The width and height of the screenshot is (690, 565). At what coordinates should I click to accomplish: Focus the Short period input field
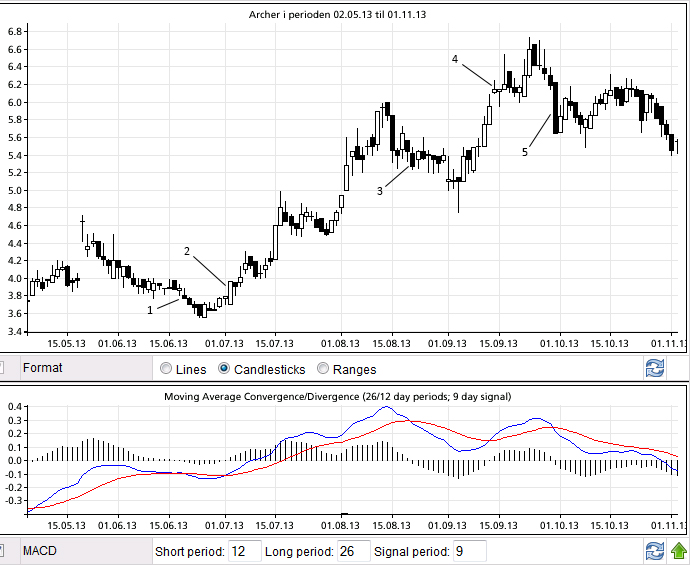[x=243, y=551]
